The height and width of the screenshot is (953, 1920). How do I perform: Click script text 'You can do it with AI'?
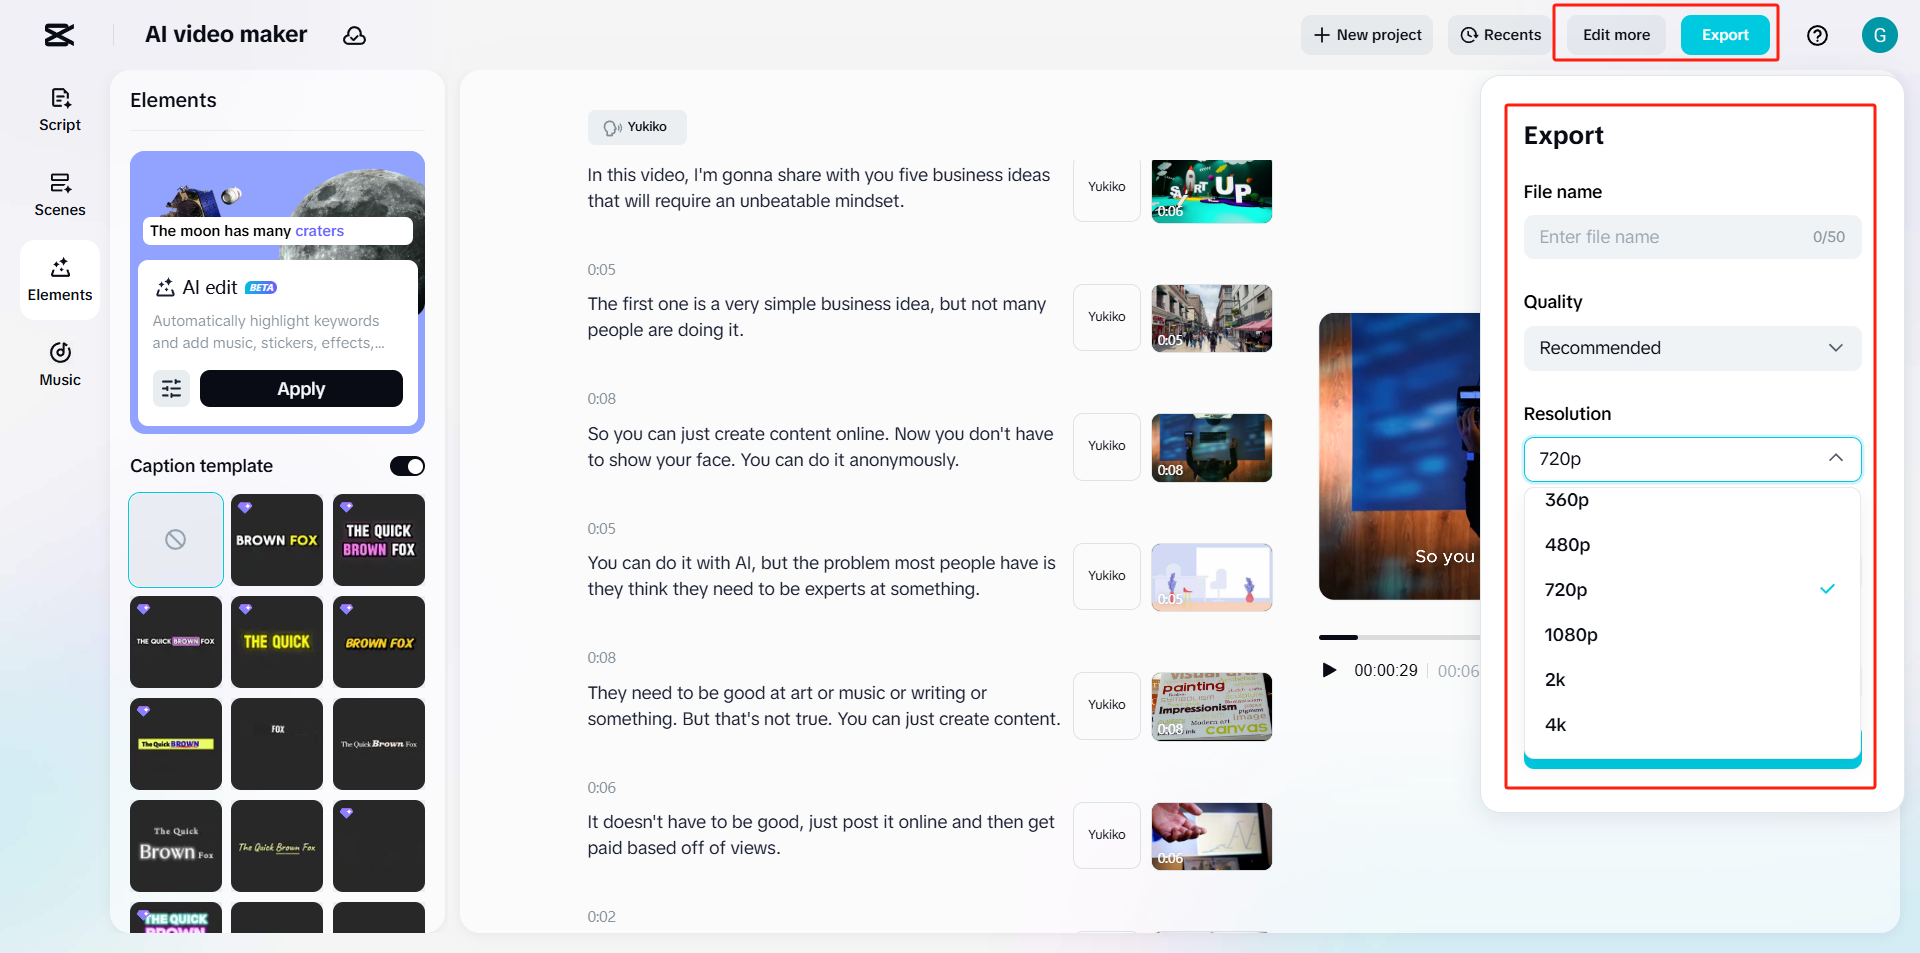coord(822,576)
